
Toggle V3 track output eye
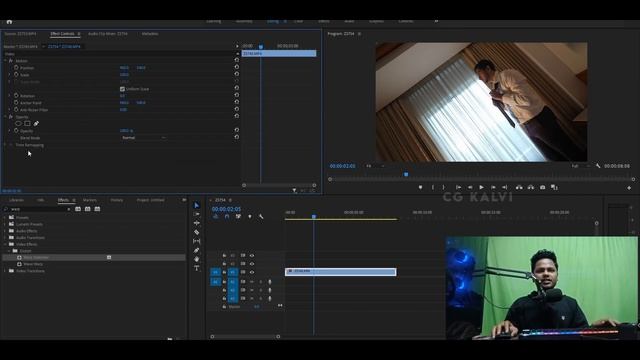pos(252,256)
